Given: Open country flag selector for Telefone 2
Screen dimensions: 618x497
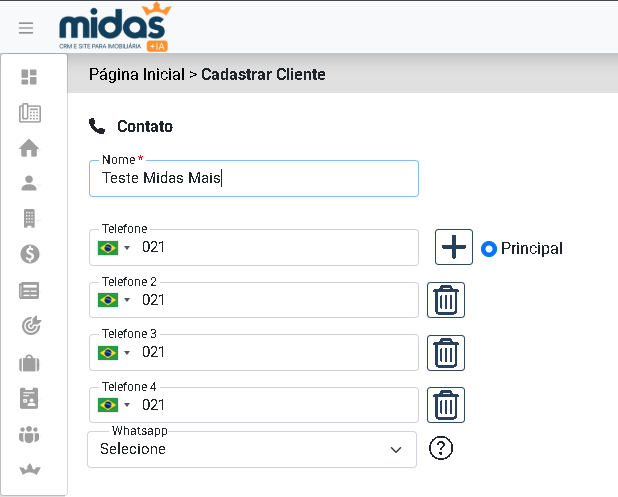Looking at the screenshot, I should coord(113,300).
